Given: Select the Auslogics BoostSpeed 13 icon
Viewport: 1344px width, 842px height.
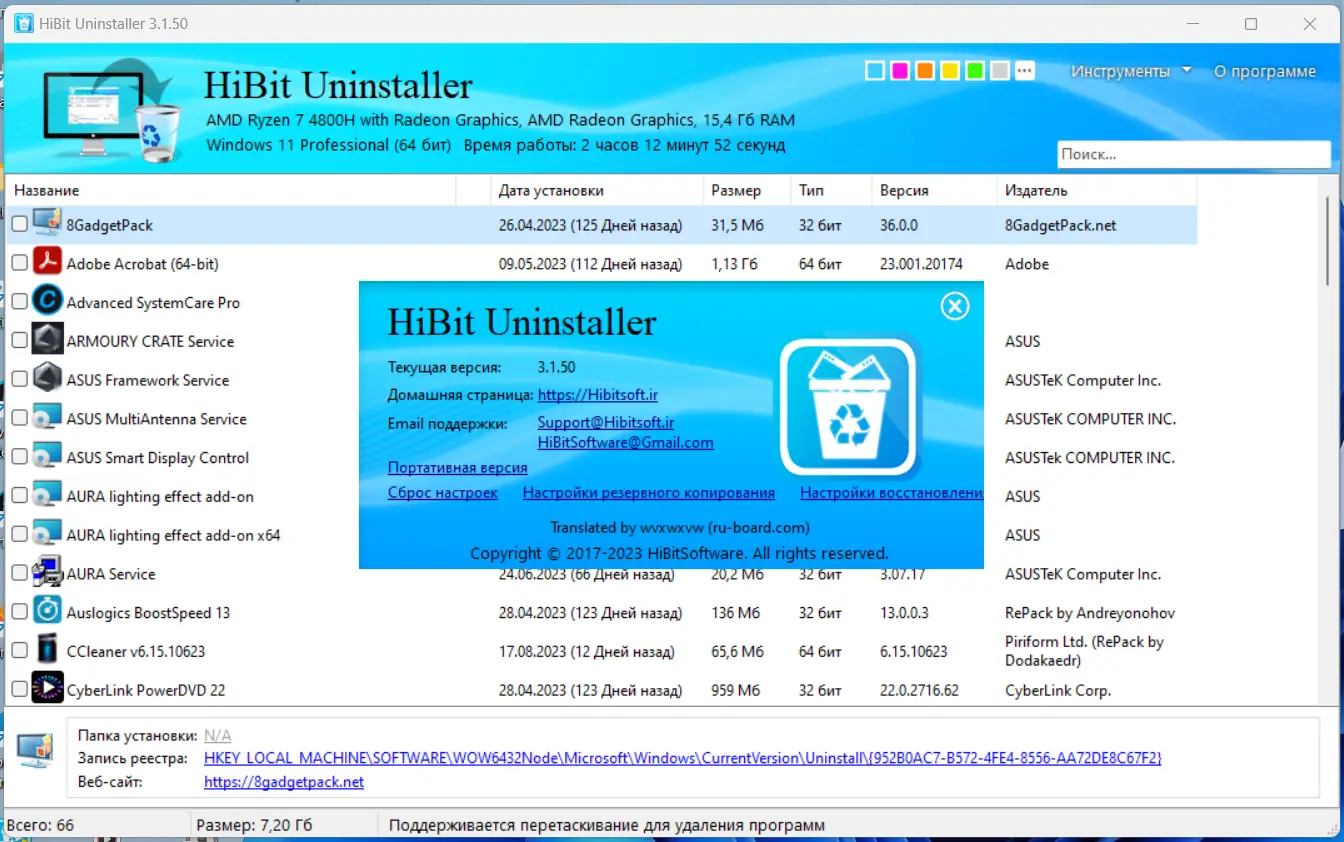Looking at the screenshot, I should click(48, 611).
